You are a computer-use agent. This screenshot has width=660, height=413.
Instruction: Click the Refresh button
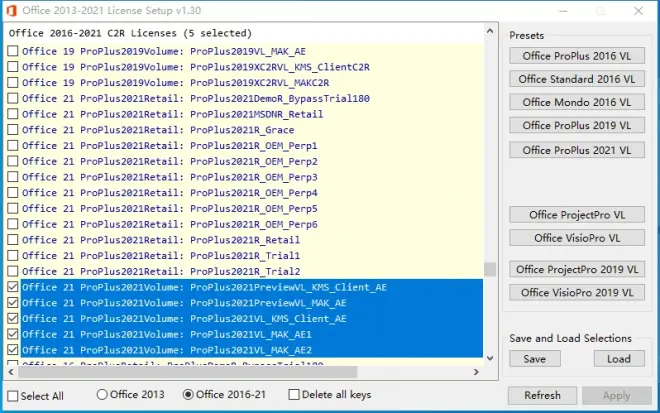pyautogui.click(x=542, y=395)
